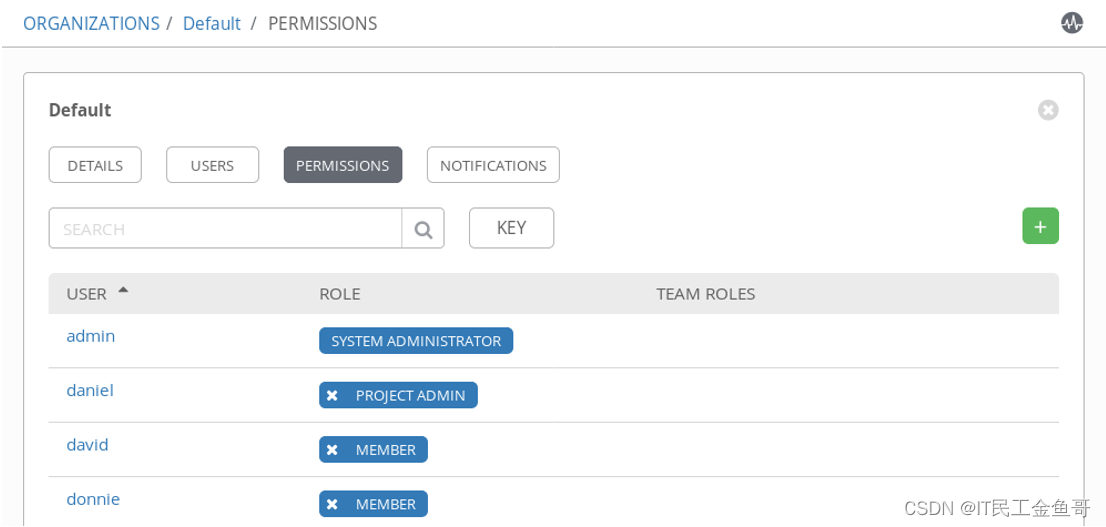Open the admin user link
This screenshot has width=1106, height=527.
91,336
